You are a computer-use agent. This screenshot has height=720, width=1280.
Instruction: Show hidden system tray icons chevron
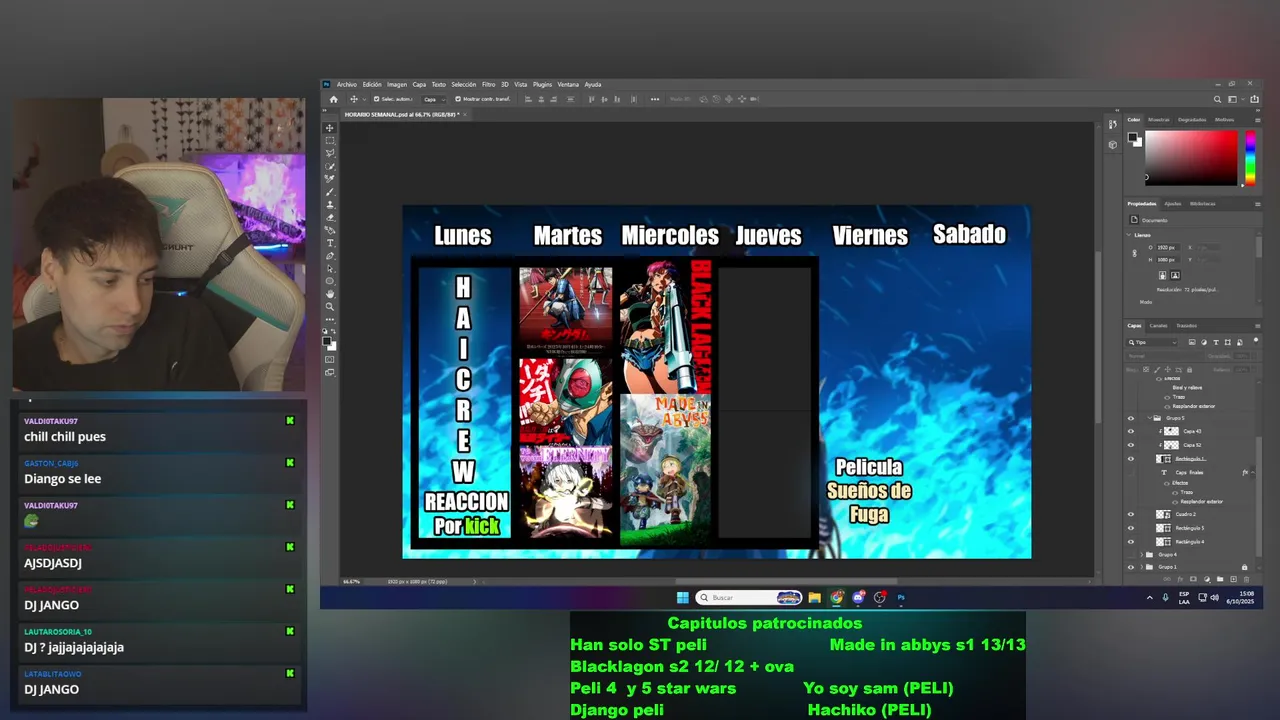pyautogui.click(x=1149, y=598)
